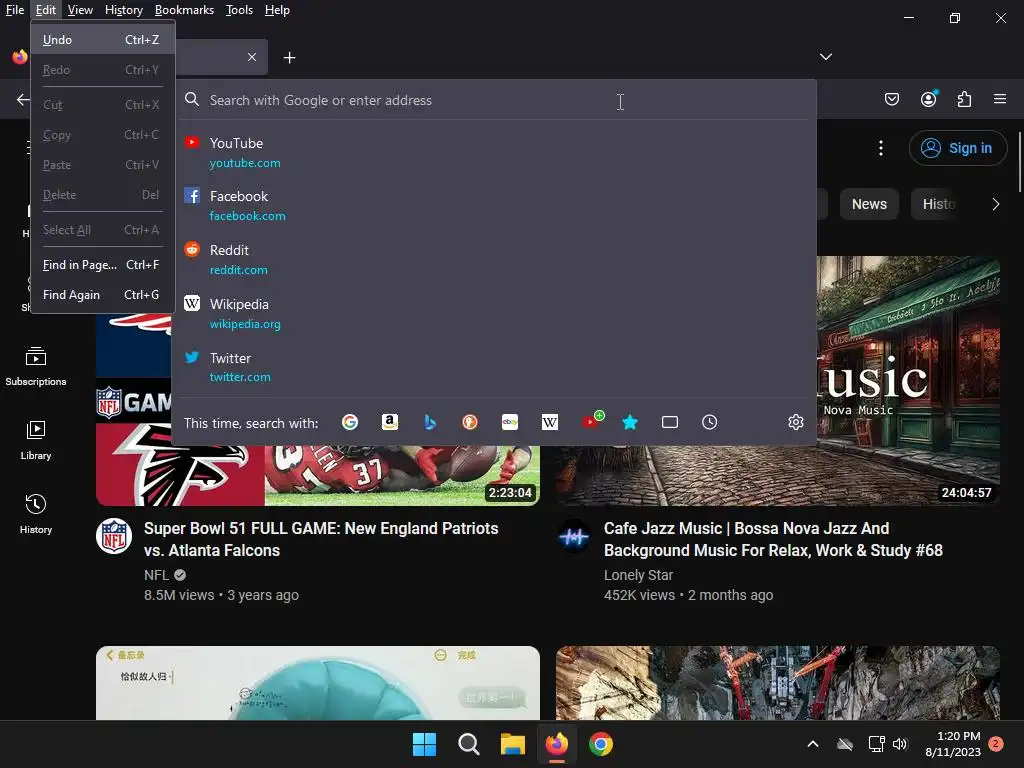Open Extensions puzzle icon
Image resolution: width=1024 pixels, height=768 pixels.
[964, 99]
